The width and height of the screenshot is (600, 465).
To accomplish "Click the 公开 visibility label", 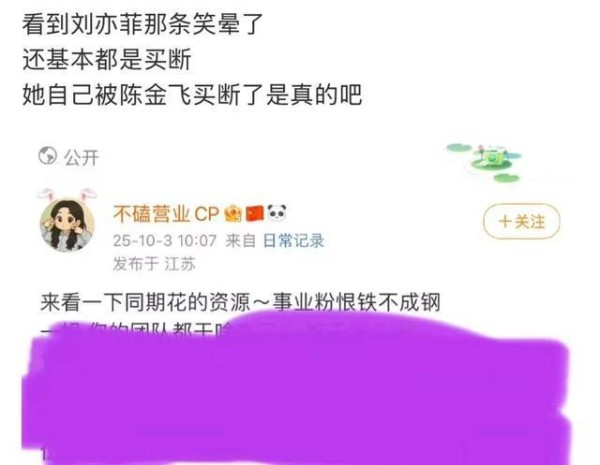I will pos(82,157).
